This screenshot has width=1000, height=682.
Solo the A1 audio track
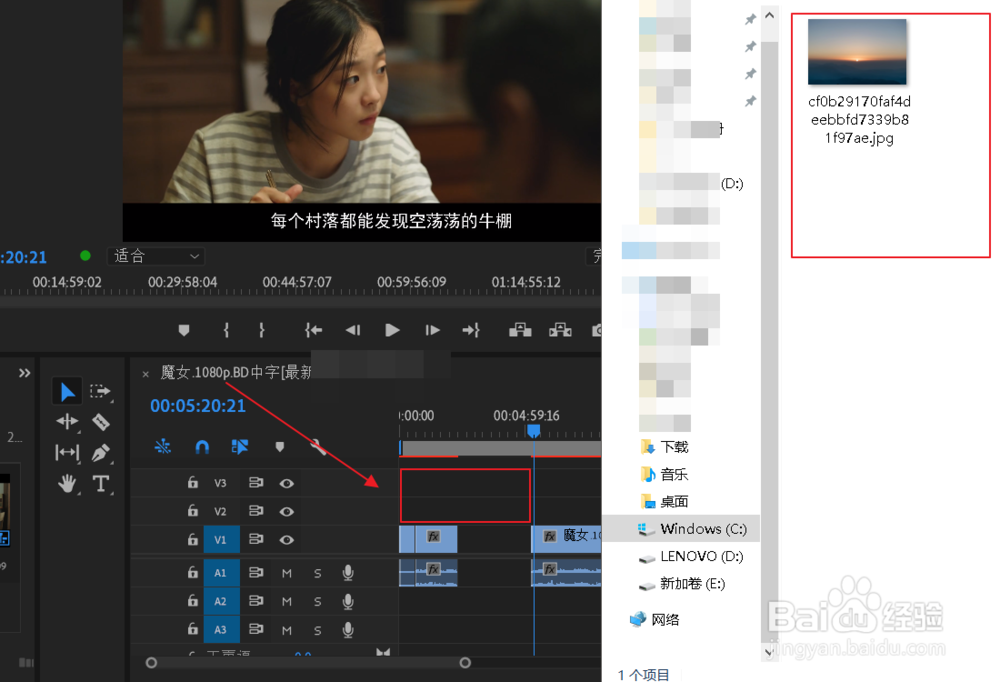pos(318,573)
